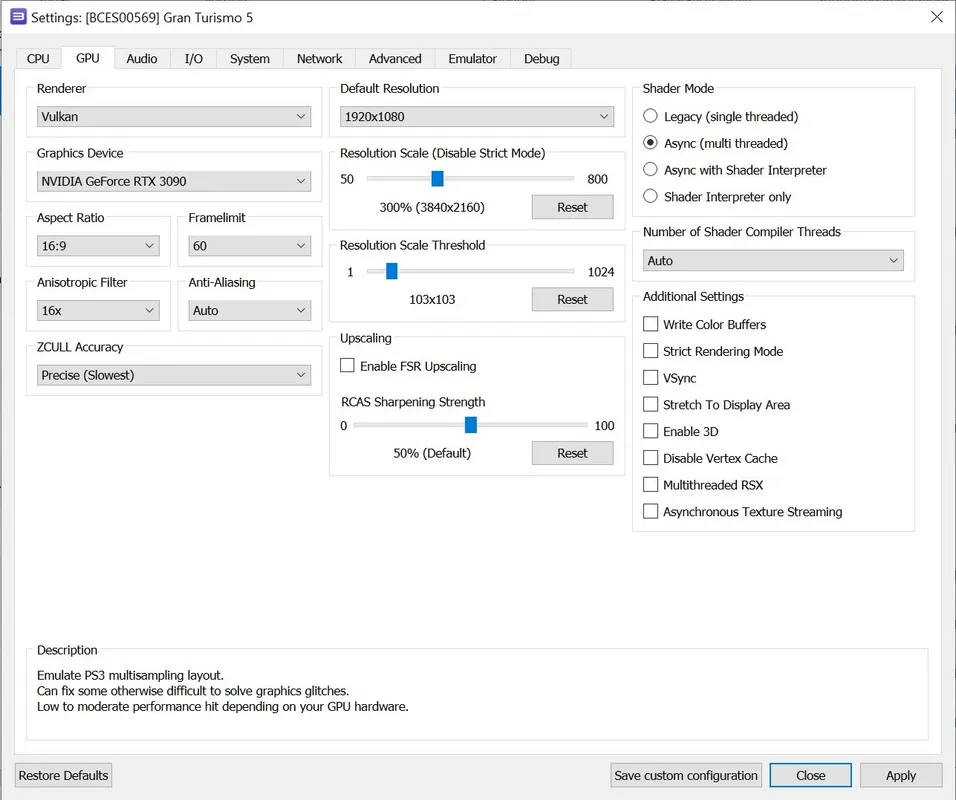Reset the RCAS Sharpening Strength
The height and width of the screenshot is (800, 956).
click(573, 453)
